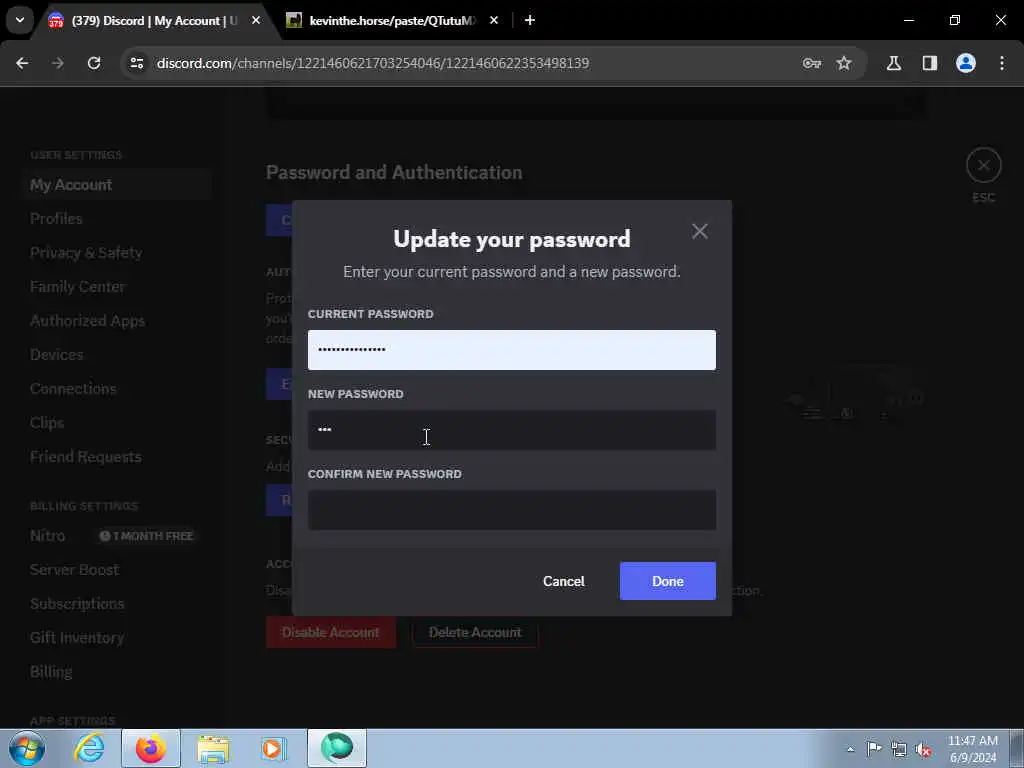Open My Account settings
1024x768 pixels.
tap(115, 185)
